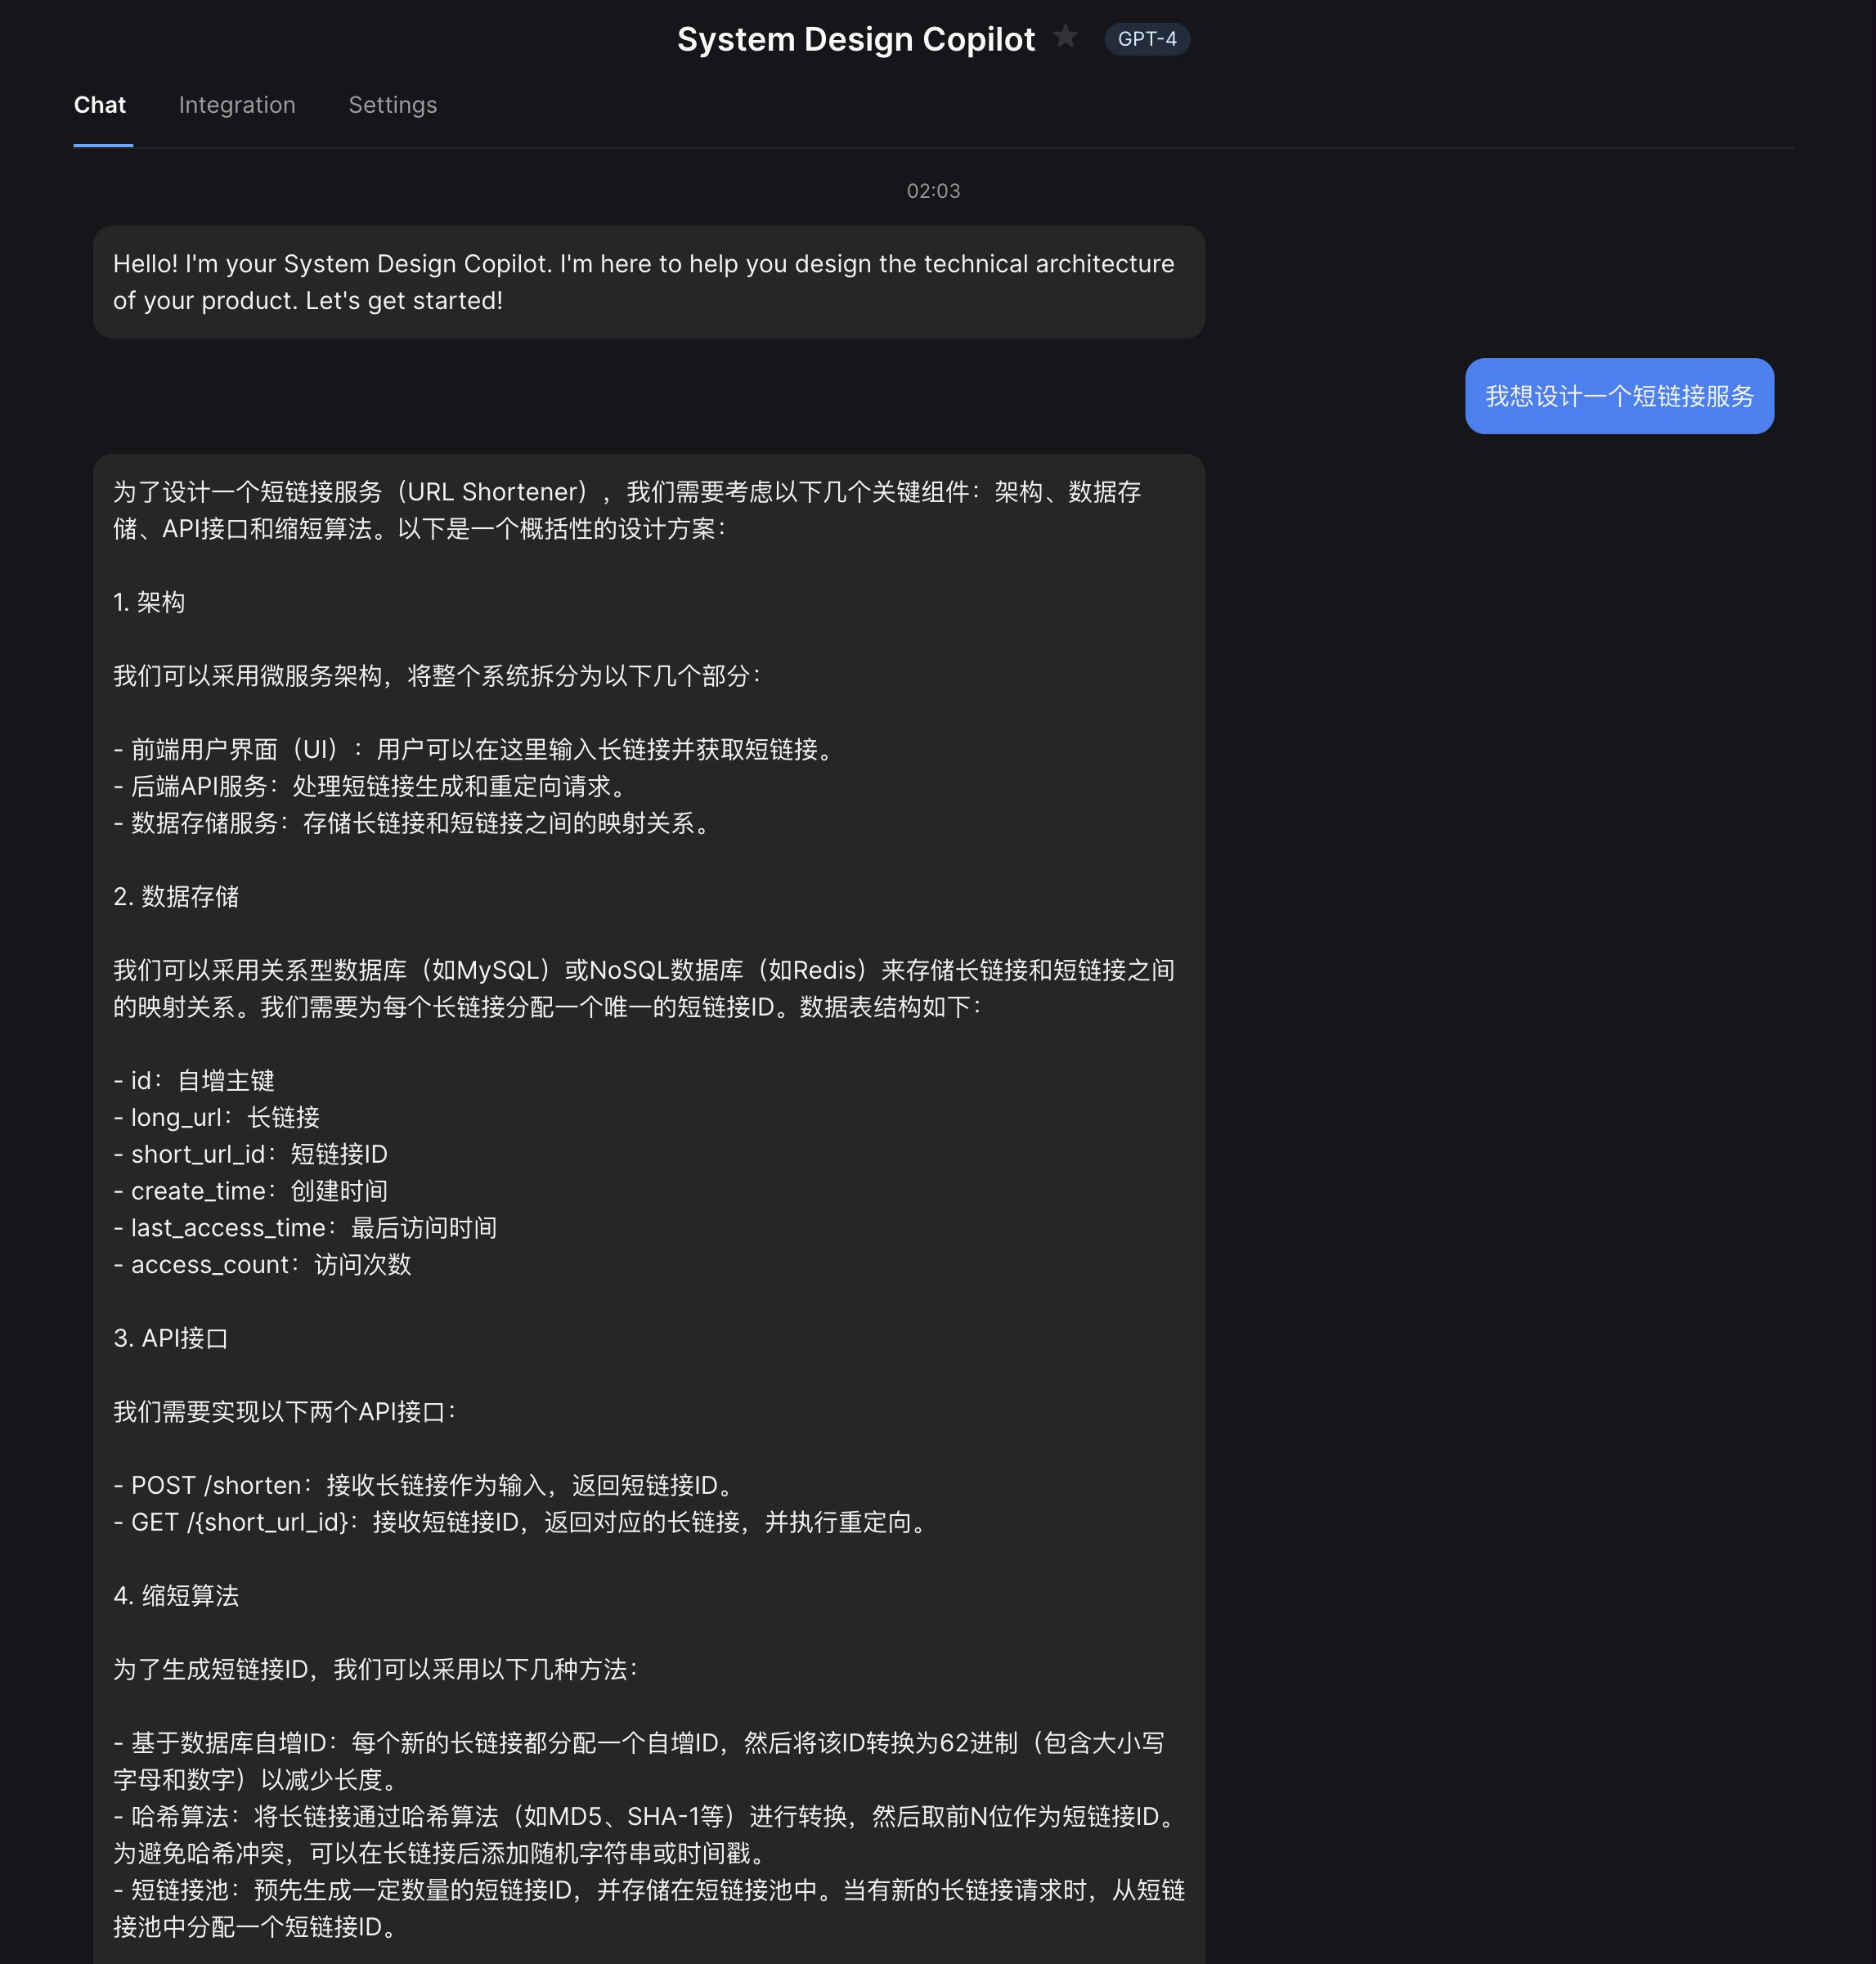Switch to the Integration tab
1876x1964 pixels.
[x=236, y=105]
